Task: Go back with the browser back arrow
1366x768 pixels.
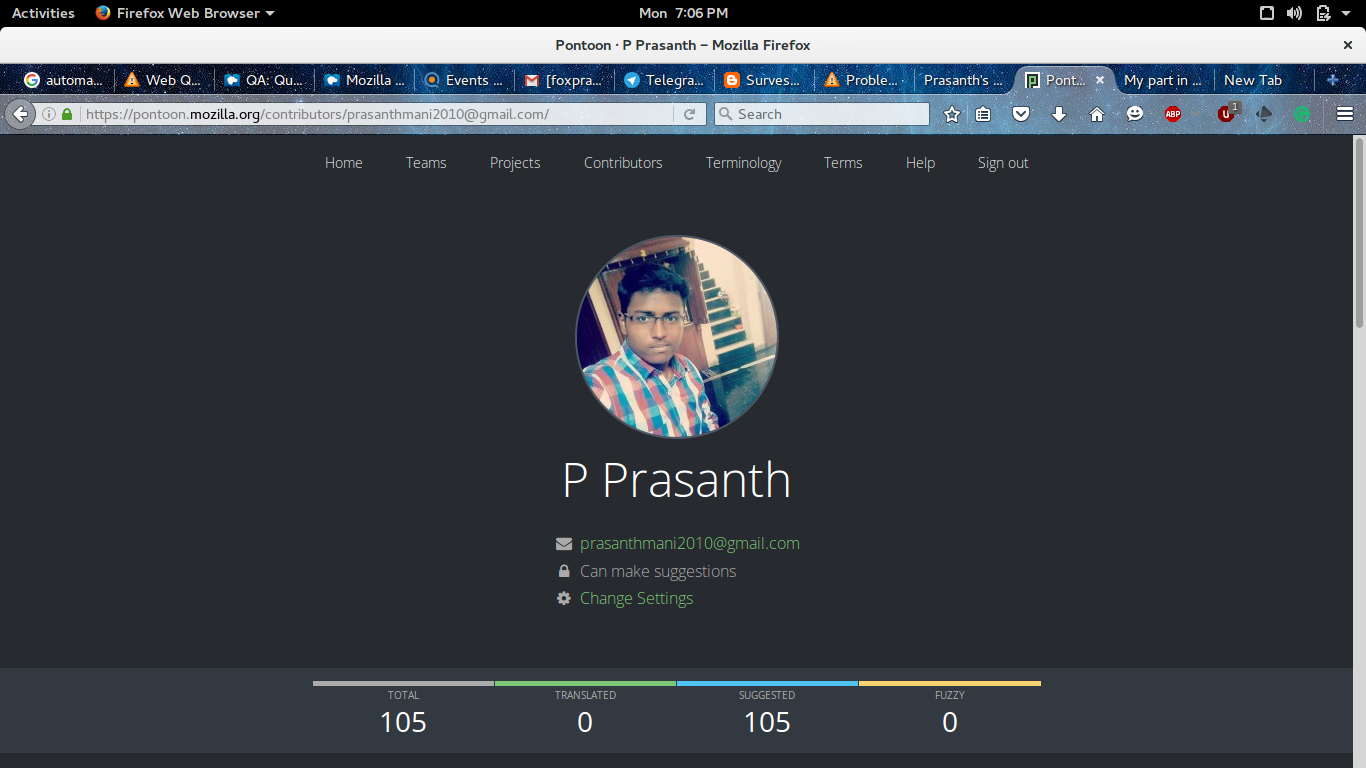Action: [20, 114]
